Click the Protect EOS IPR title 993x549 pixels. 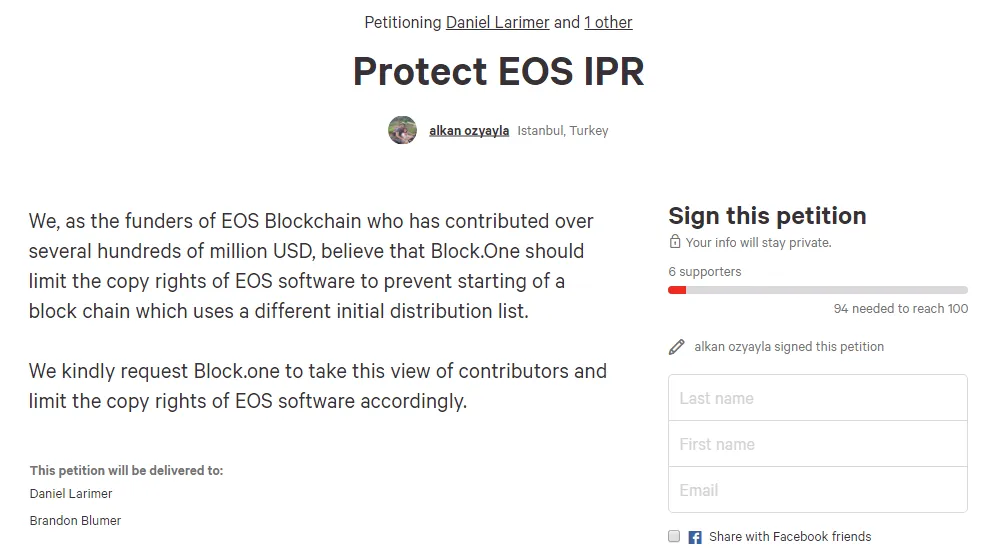coord(498,71)
